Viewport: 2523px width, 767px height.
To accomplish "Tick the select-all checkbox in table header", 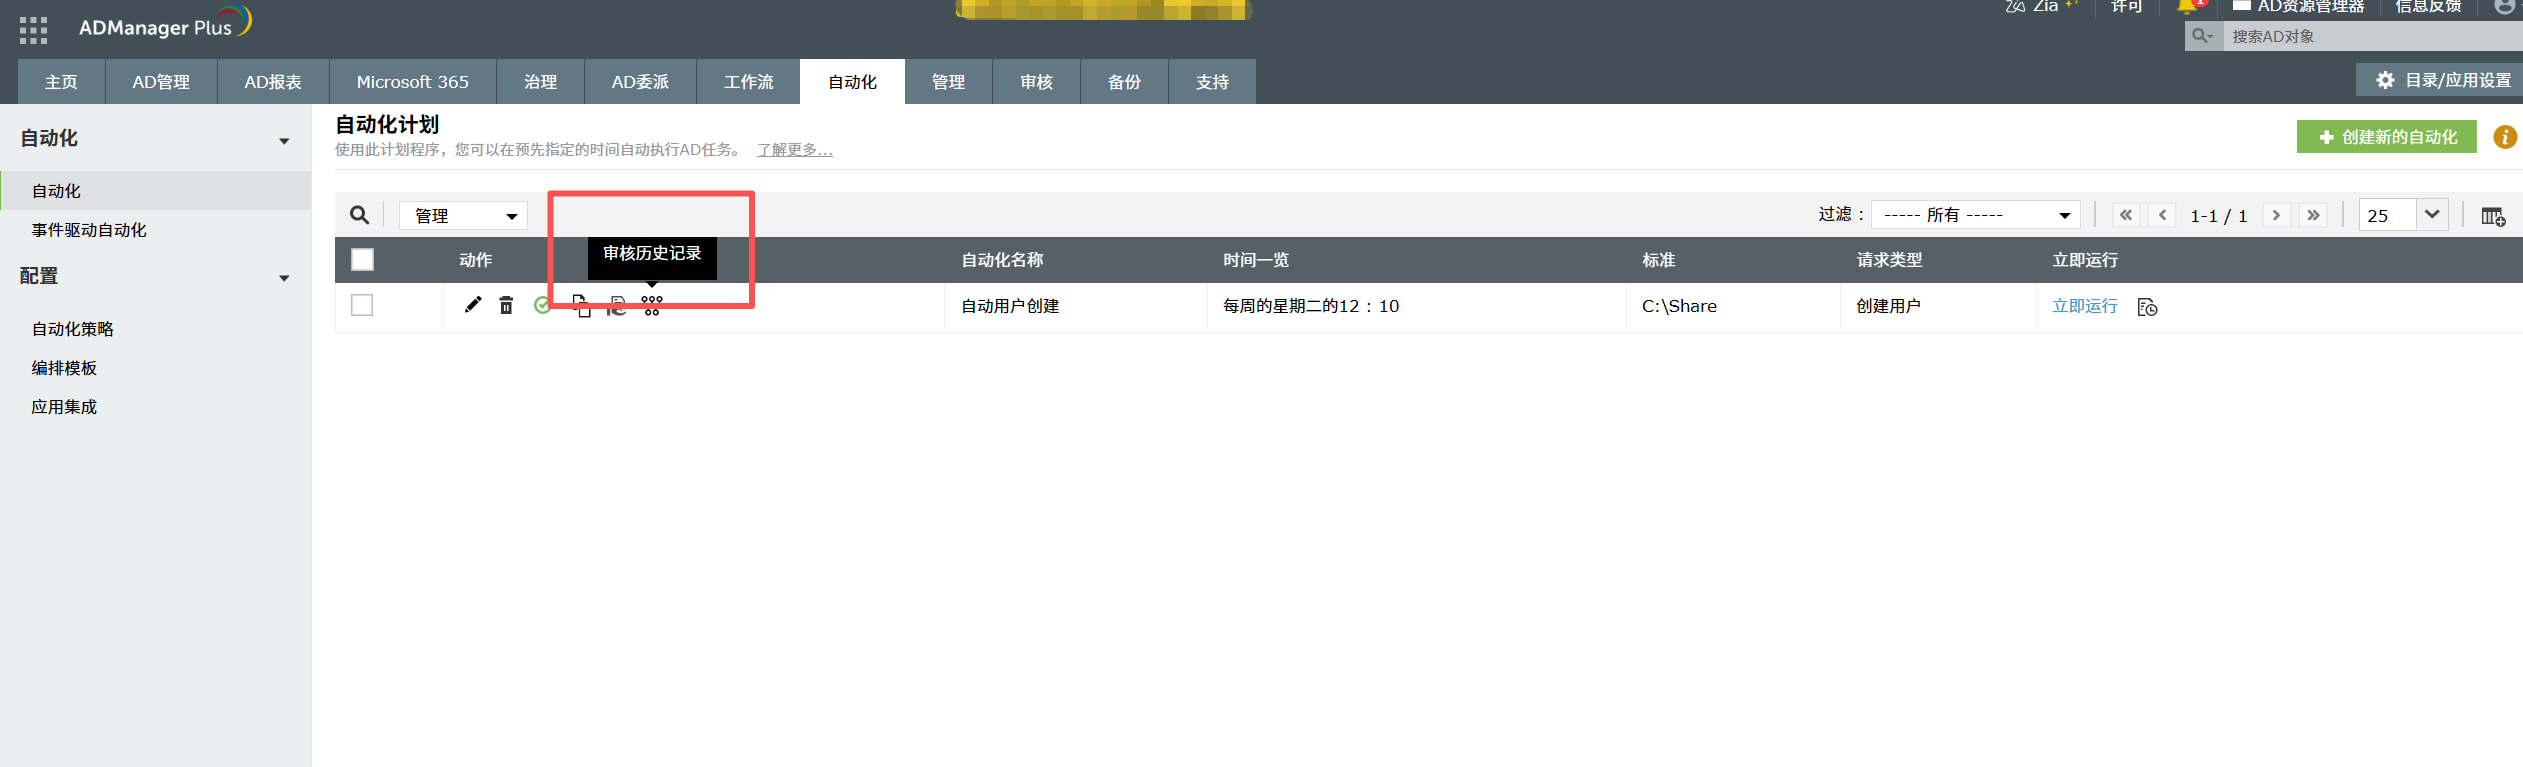I will pyautogui.click(x=362, y=260).
